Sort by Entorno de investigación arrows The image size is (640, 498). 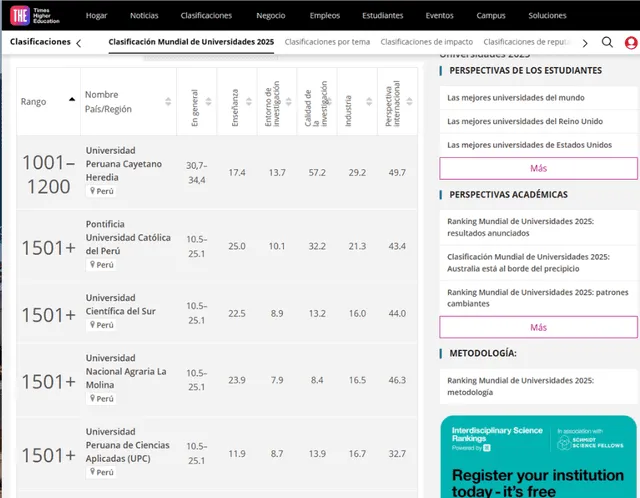click(x=289, y=102)
